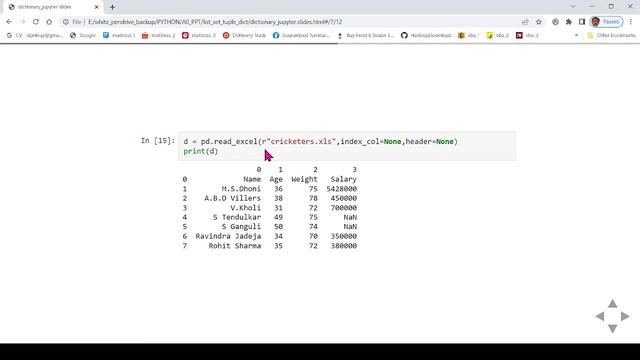Click the round extension icon beside the star
Screen dimensions: 640x360
click(x=555, y=22)
